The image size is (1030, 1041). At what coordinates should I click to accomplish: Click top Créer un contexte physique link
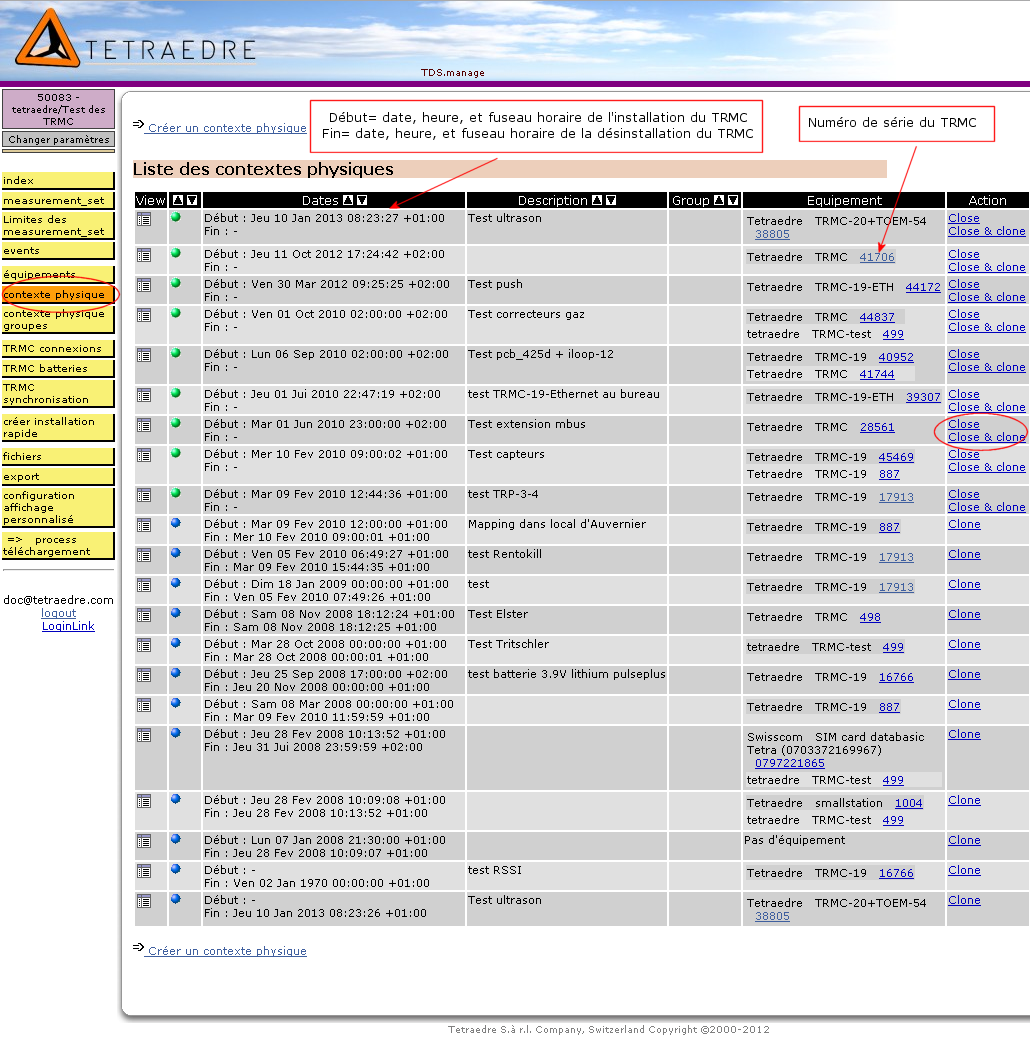click(x=226, y=128)
